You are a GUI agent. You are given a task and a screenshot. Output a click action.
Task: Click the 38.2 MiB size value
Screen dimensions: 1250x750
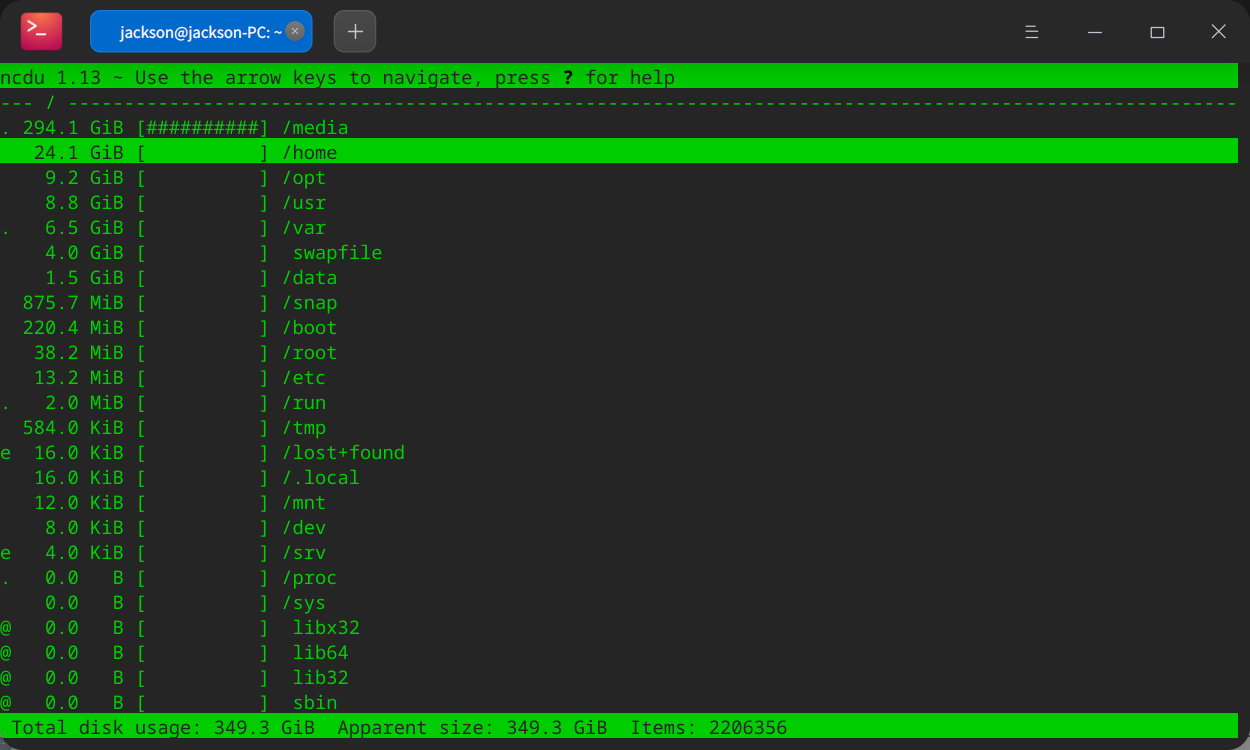[x=79, y=353]
